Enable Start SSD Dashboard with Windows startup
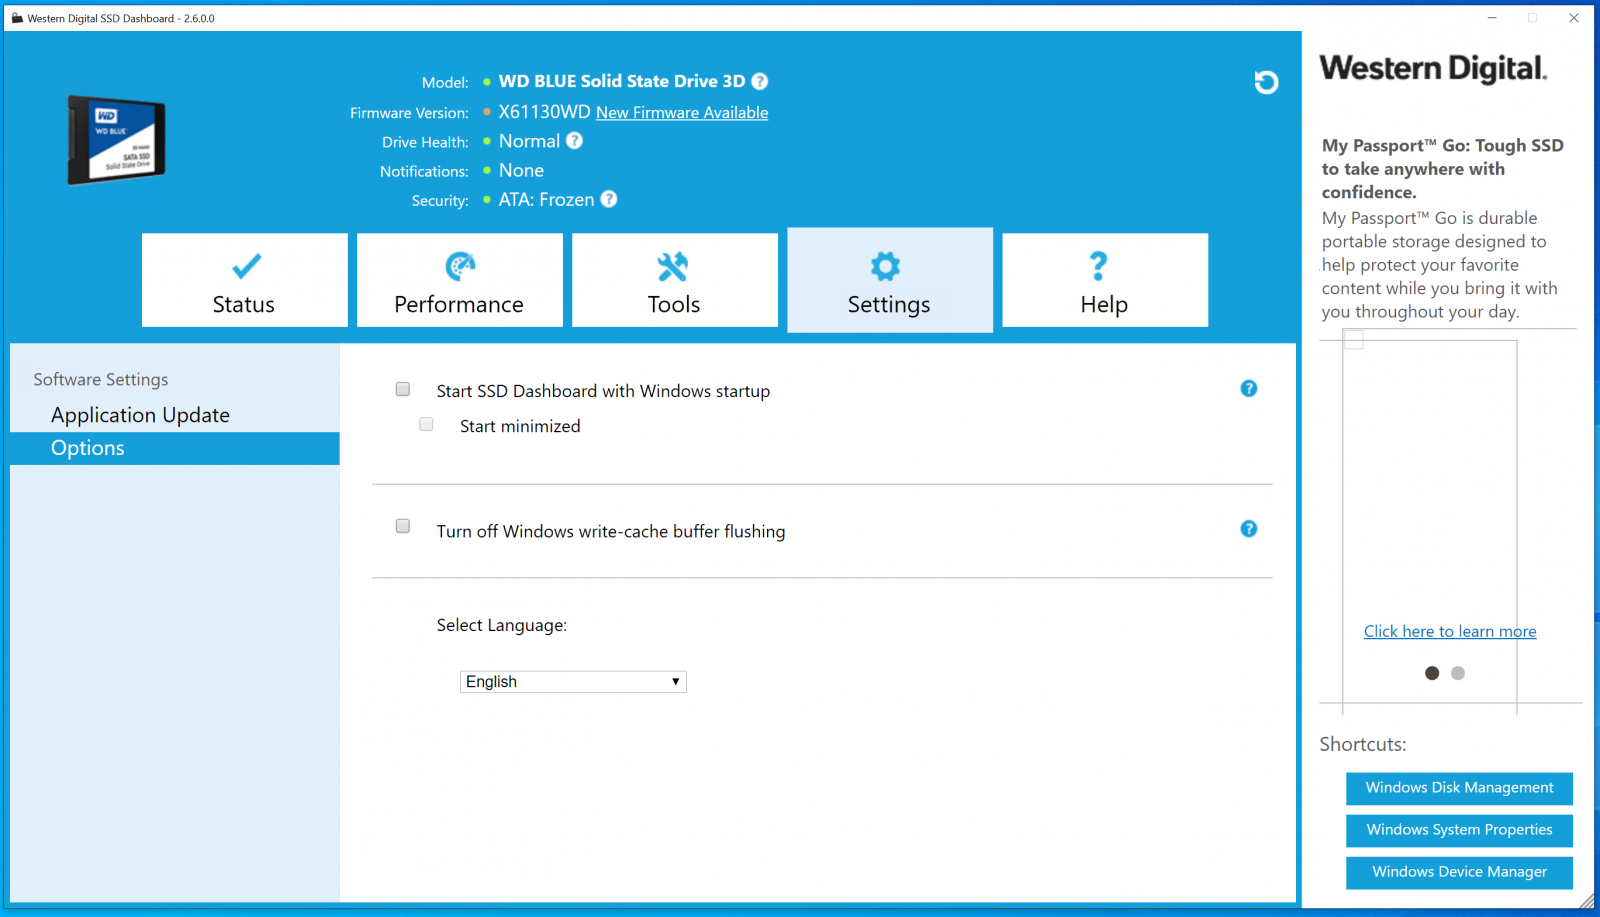Image resolution: width=1600 pixels, height=917 pixels. point(403,389)
